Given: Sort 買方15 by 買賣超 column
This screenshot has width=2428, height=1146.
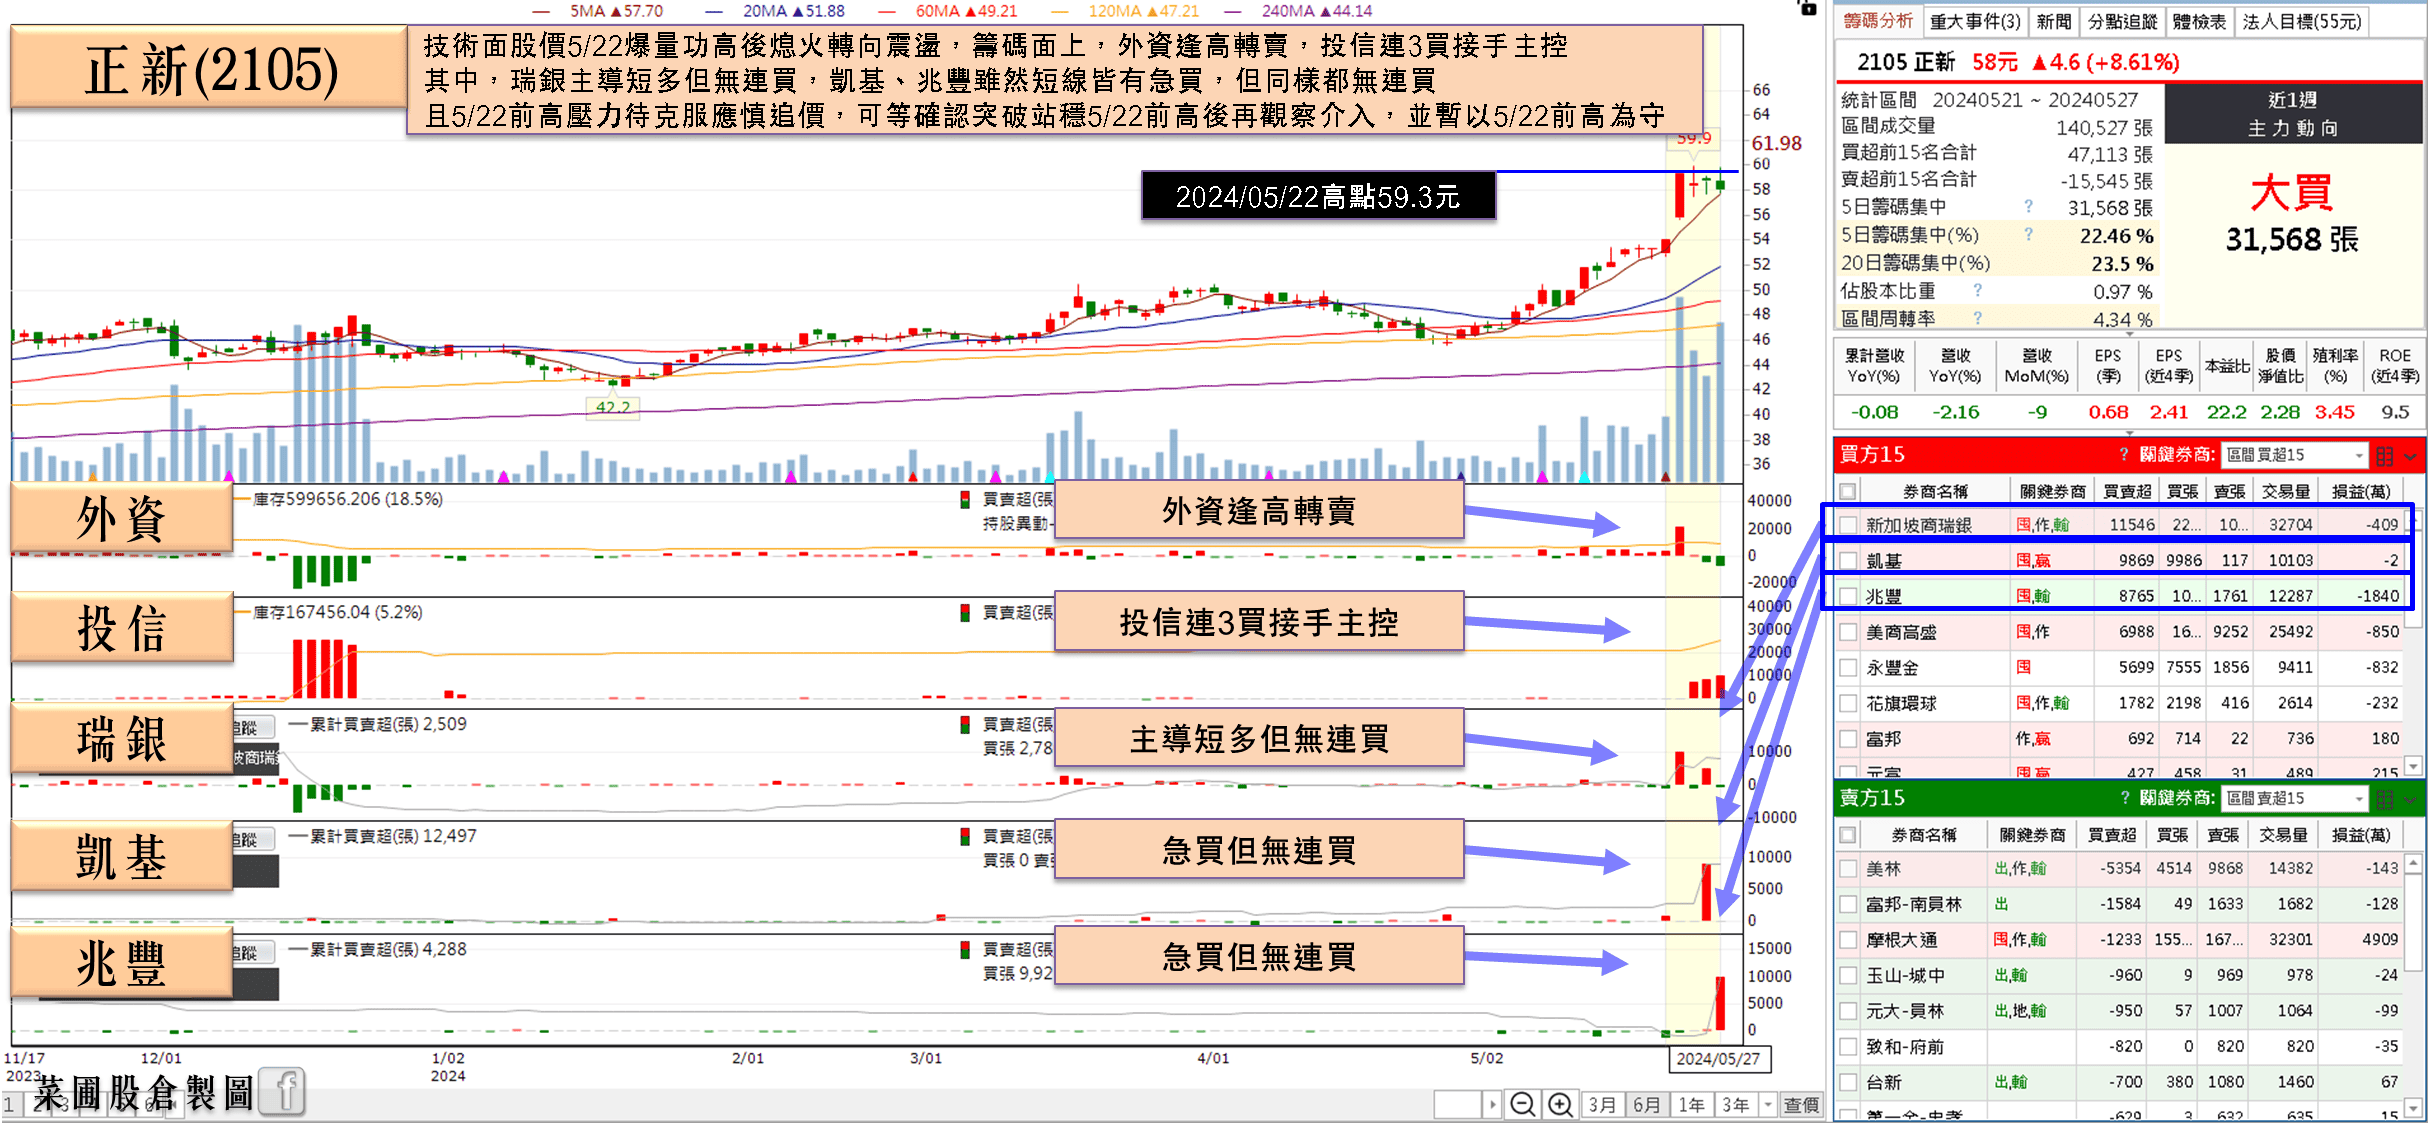Looking at the screenshot, I should coord(2127,491).
